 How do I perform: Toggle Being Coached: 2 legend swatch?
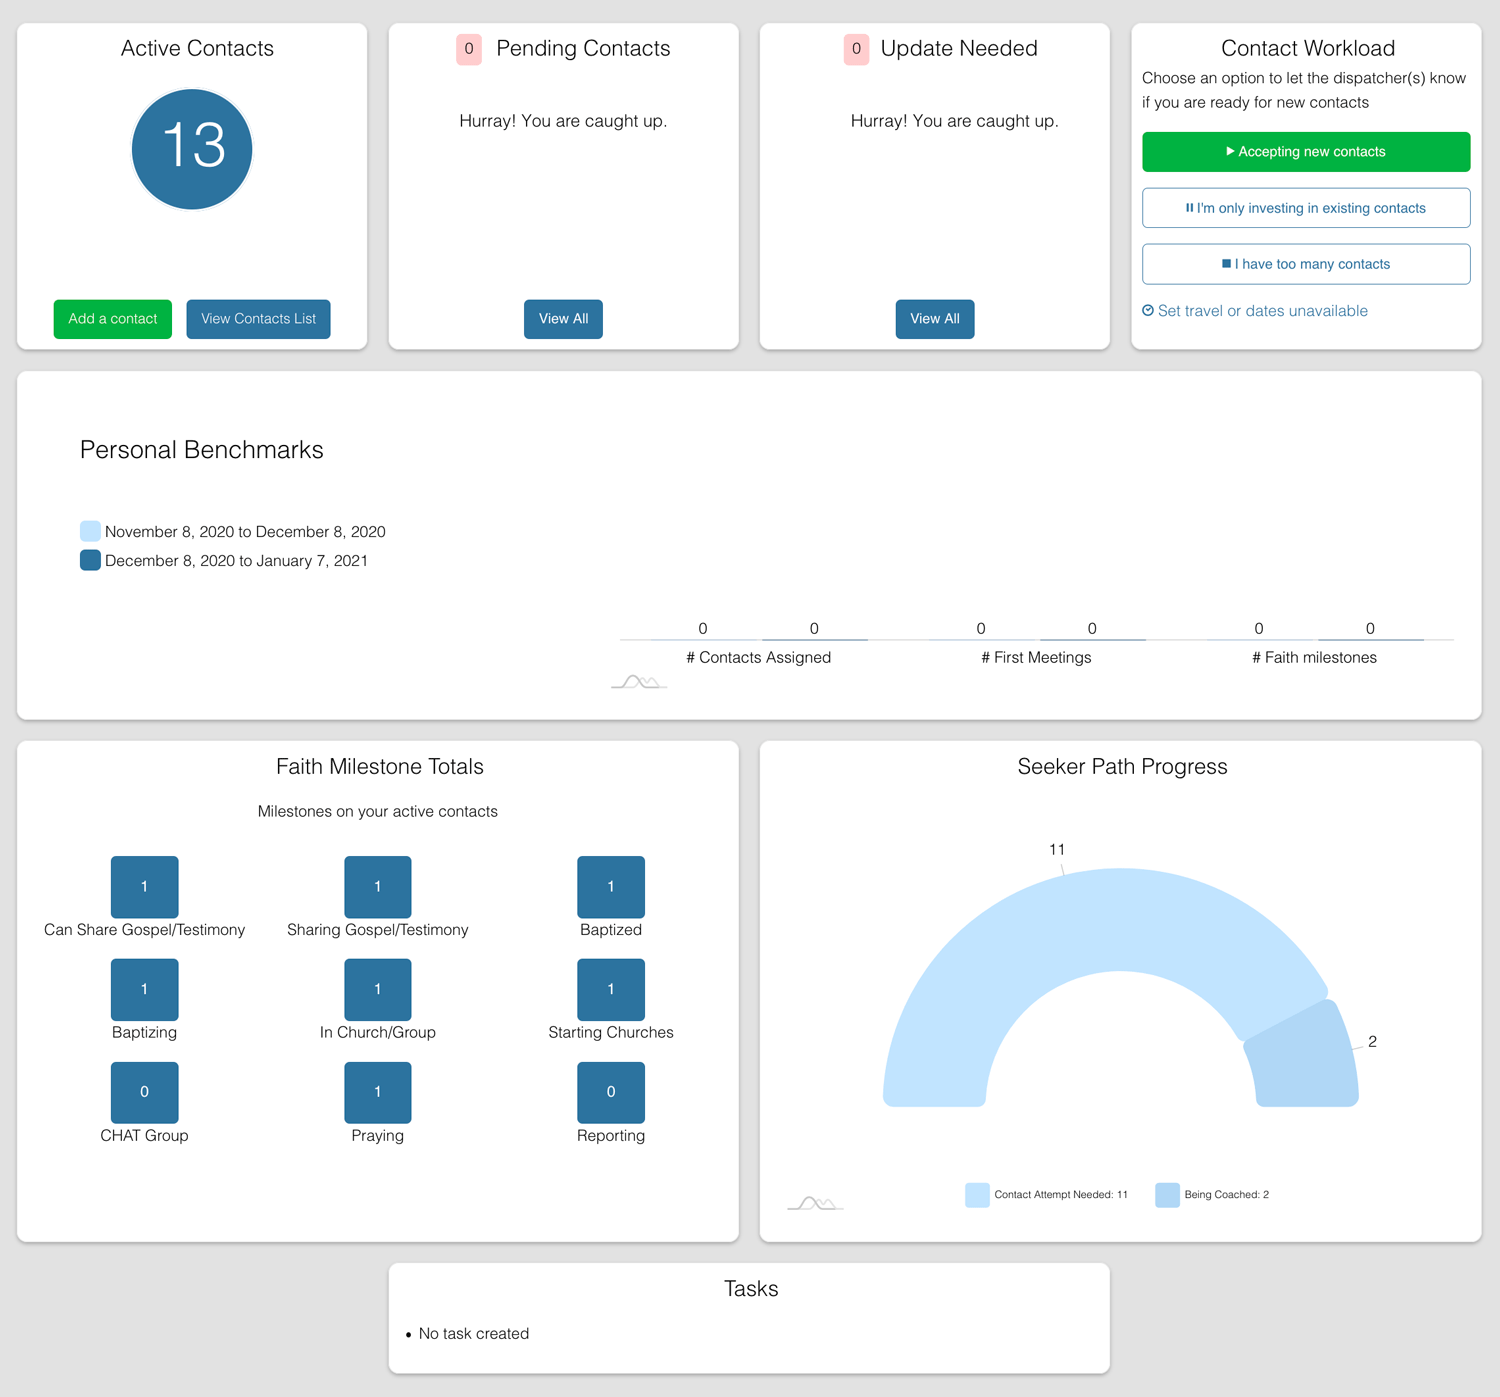(x=1167, y=1195)
